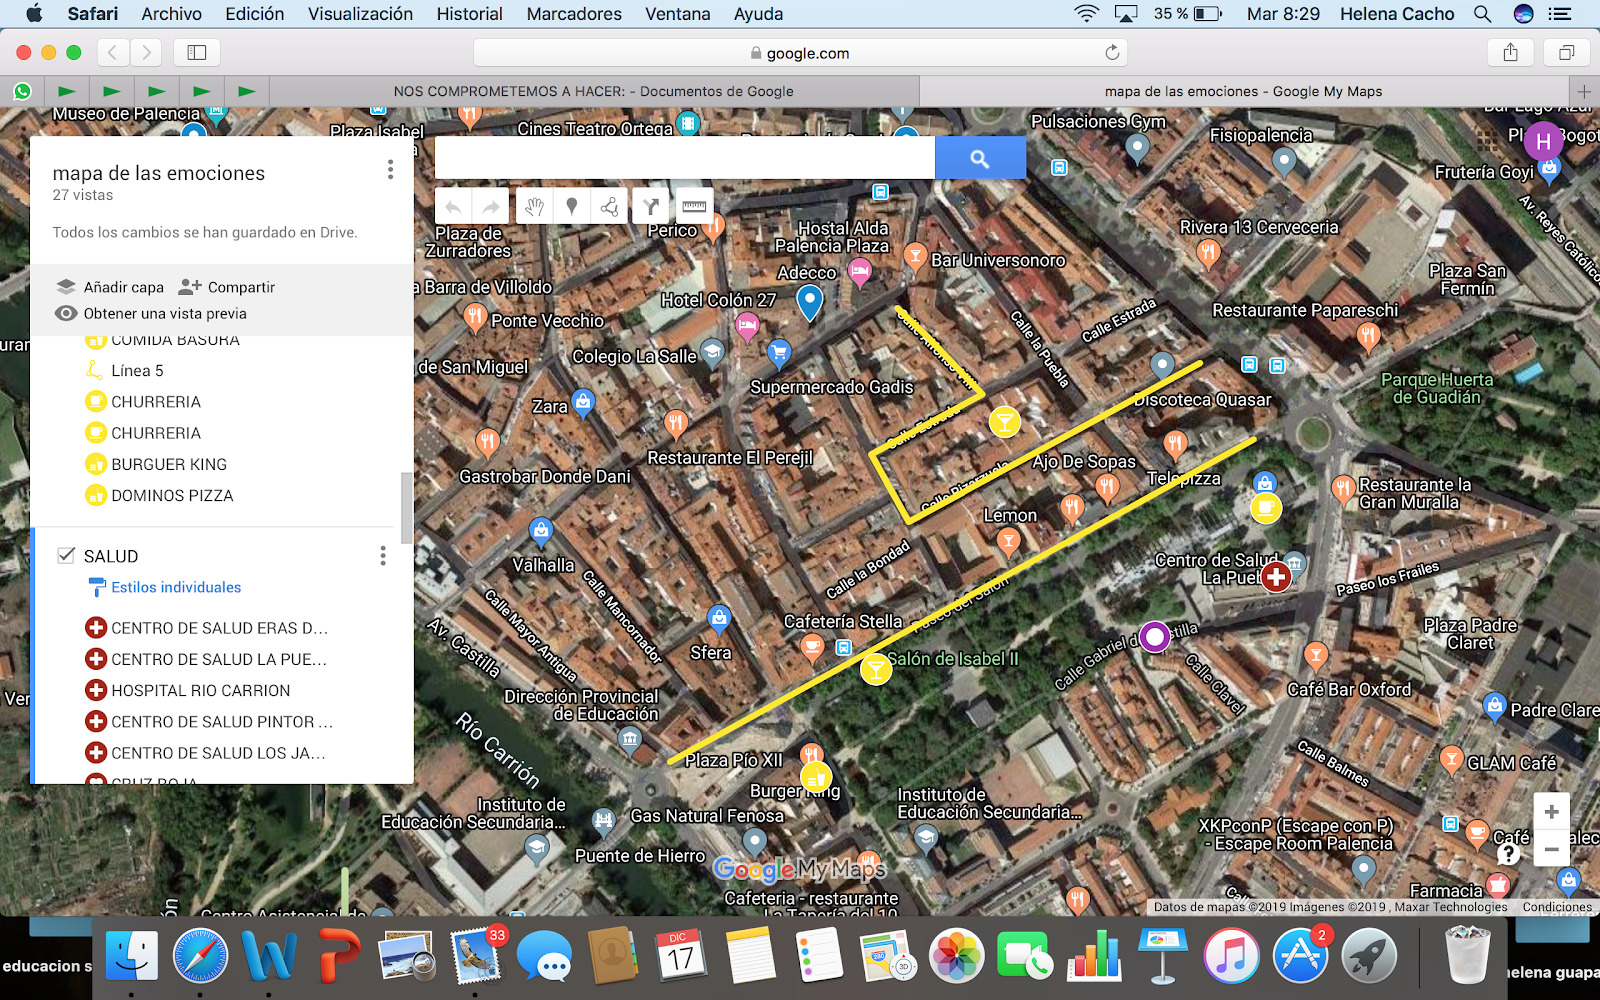Viewport: 1600px width, 1000px height.
Task: Show all tabs overview button
Action: pos(1567,52)
